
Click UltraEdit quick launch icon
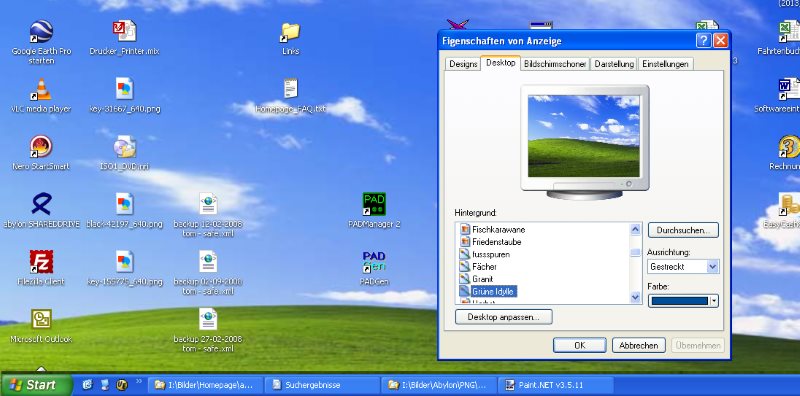click(x=121, y=385)
